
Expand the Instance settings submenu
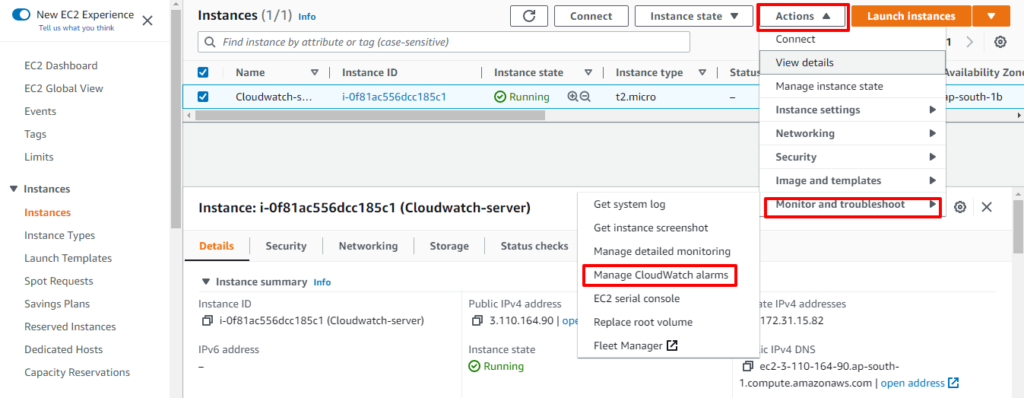[x=852, y=110]
